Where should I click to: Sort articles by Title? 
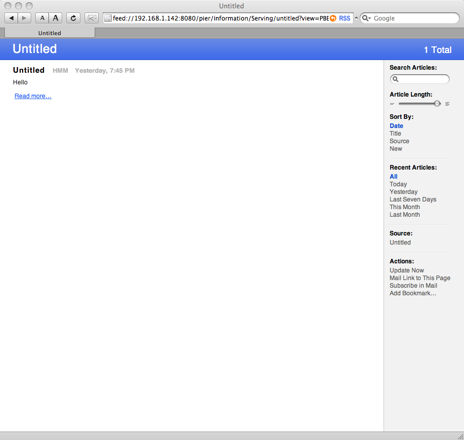click(x=395, y=133)
